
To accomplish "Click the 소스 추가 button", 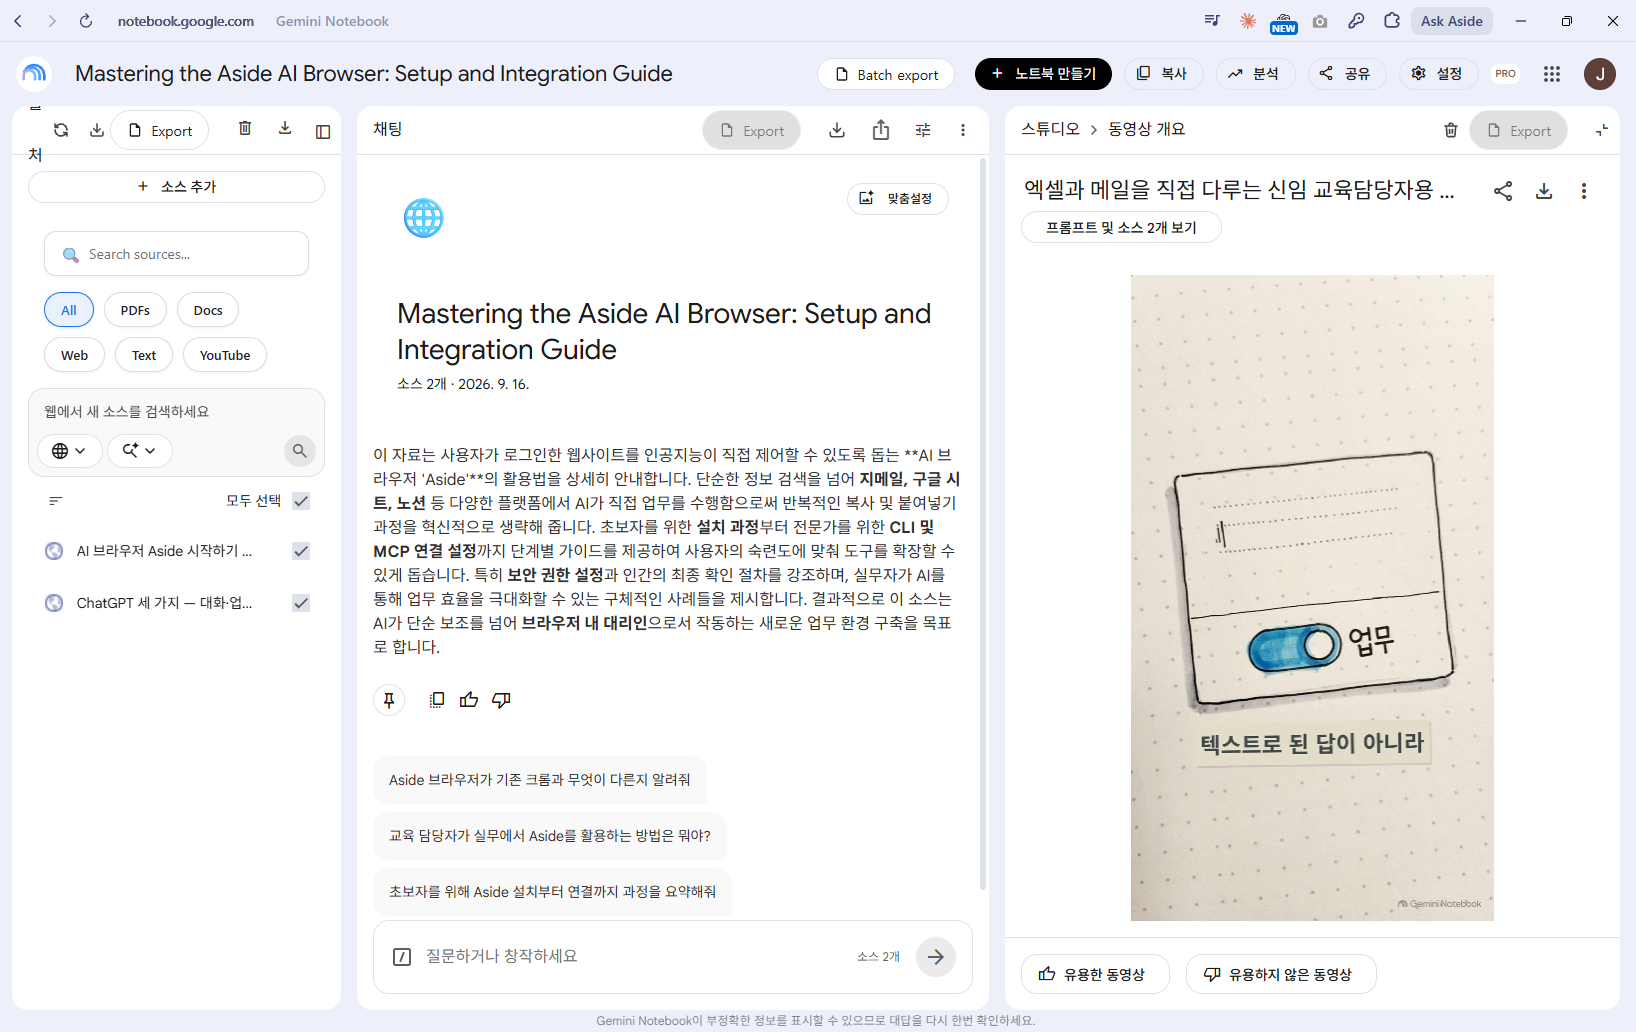I will [x=176, y=187].
